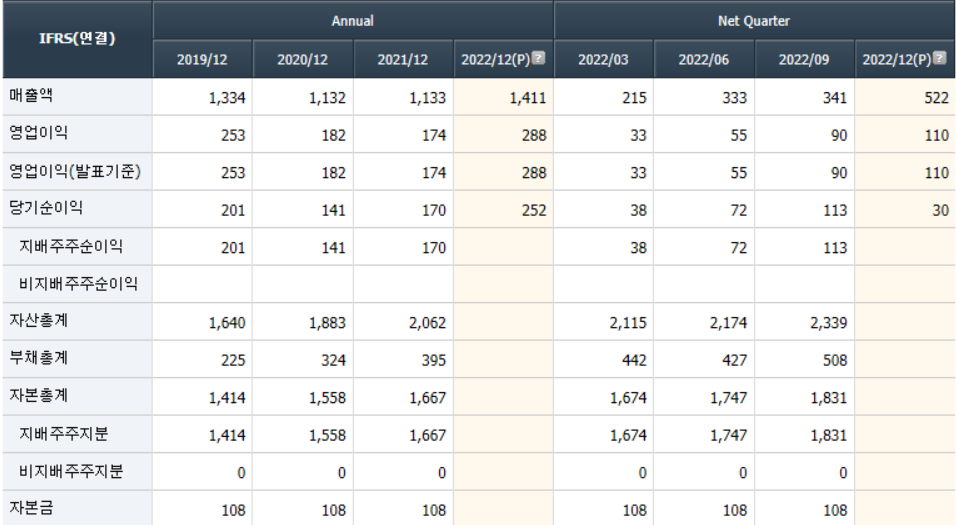Select the 비지배주주지분 row label
Viewport: 956px width, 525px height.
pyautogui.click(x=71, y=471)
